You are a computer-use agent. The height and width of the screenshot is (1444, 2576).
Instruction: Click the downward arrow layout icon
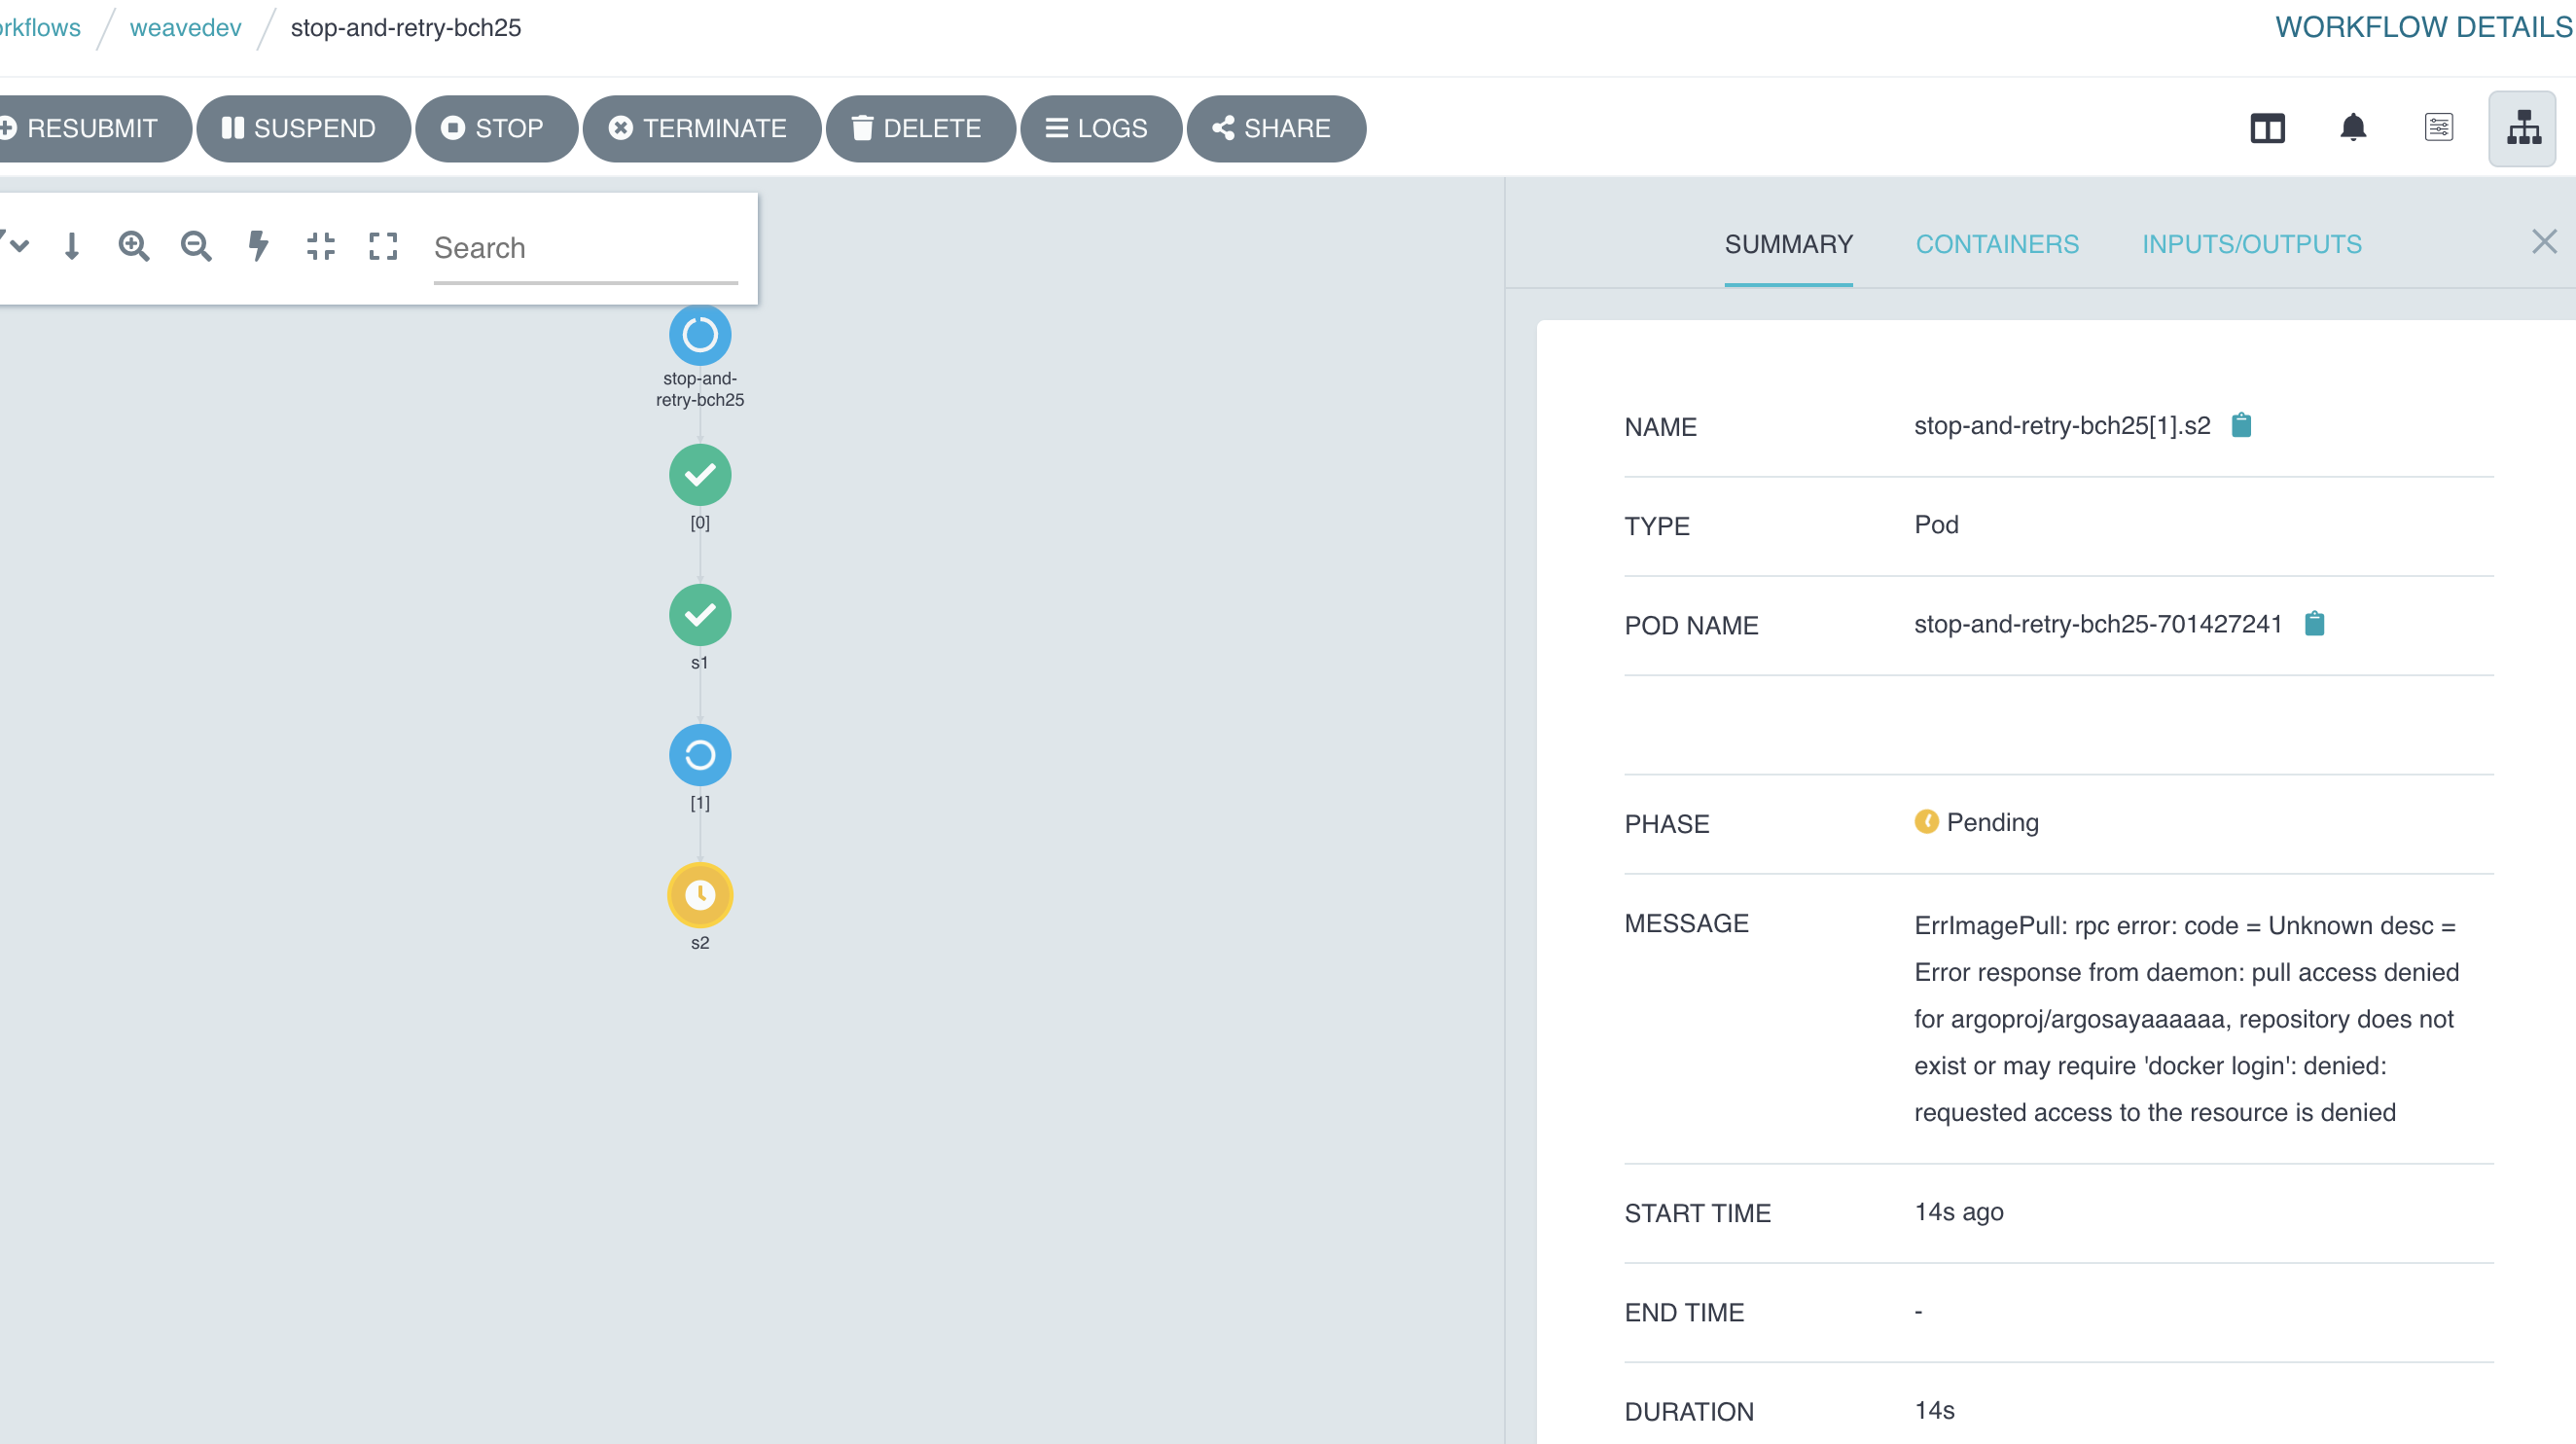[x=72, y=246]
